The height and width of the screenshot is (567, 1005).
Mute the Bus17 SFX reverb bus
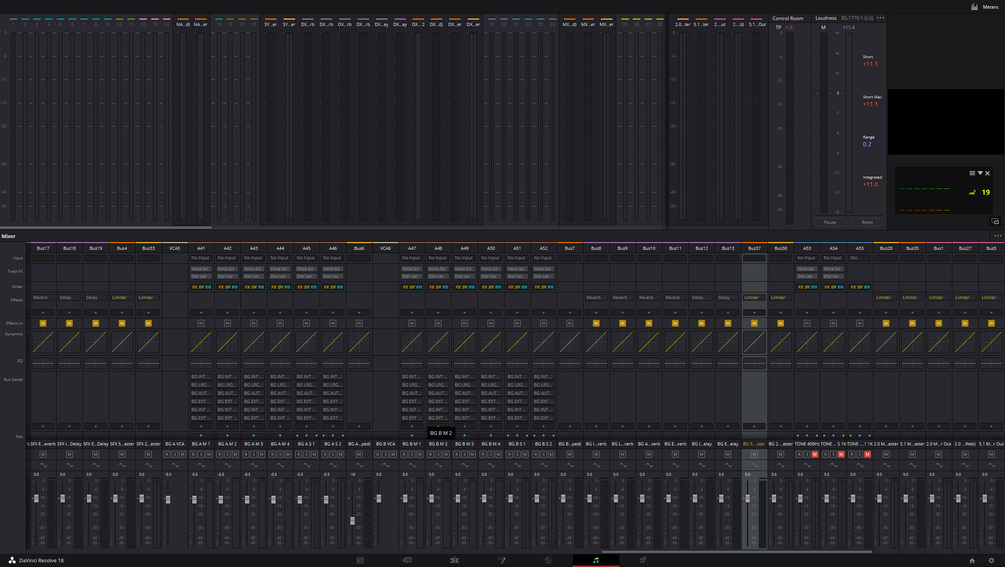pyautogui.click(x=43, y=454)
